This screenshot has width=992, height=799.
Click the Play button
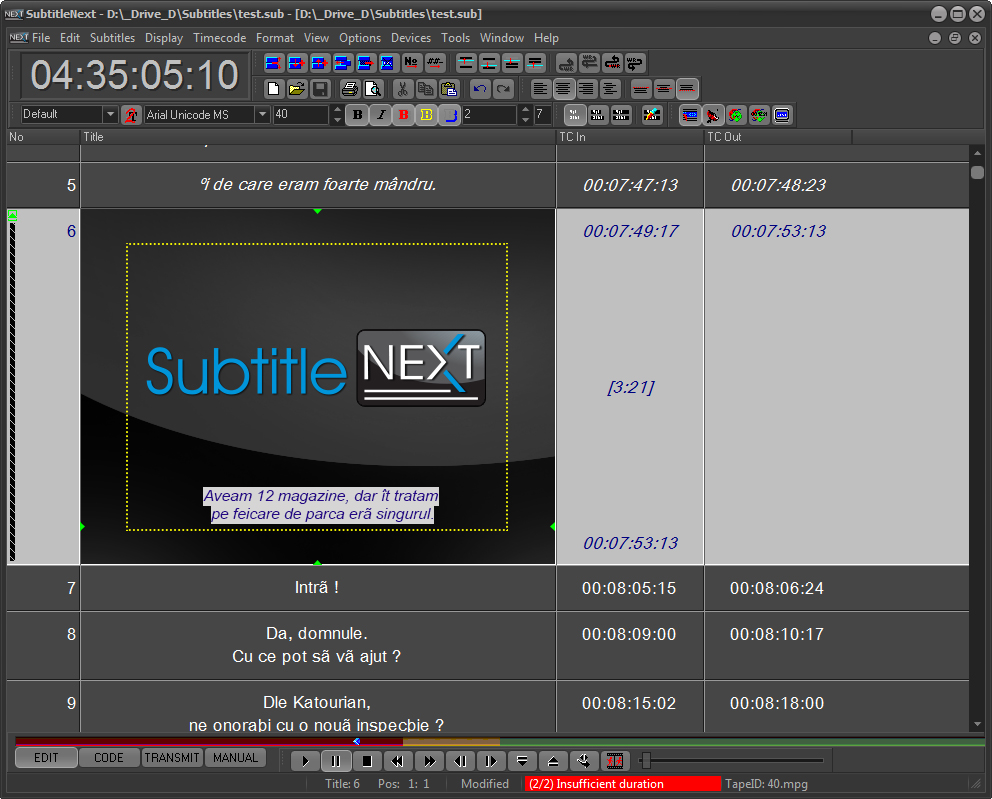pyautogui.click(x=305, y=760)
